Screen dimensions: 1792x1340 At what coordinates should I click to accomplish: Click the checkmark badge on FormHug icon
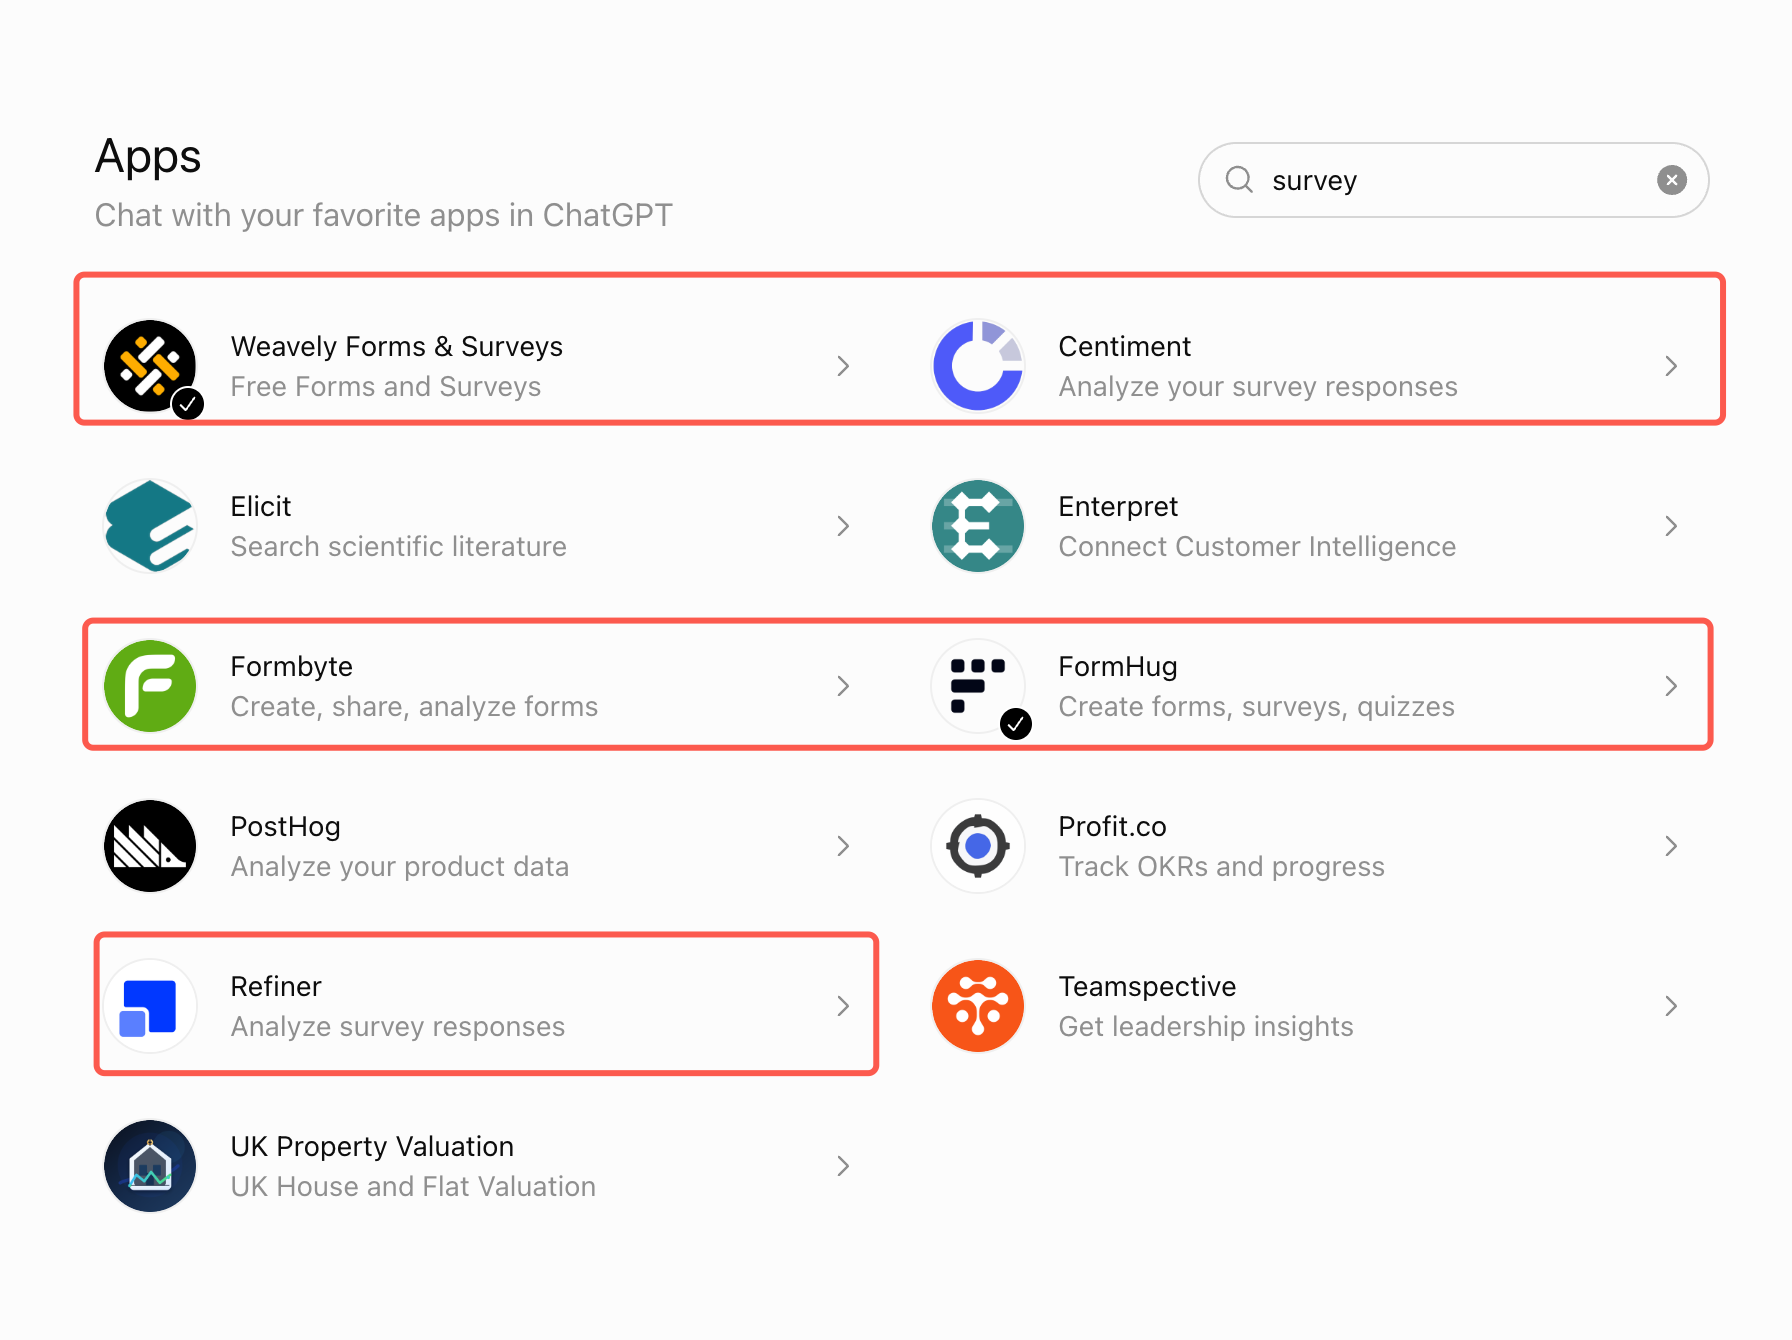[x=1016, y=724]
